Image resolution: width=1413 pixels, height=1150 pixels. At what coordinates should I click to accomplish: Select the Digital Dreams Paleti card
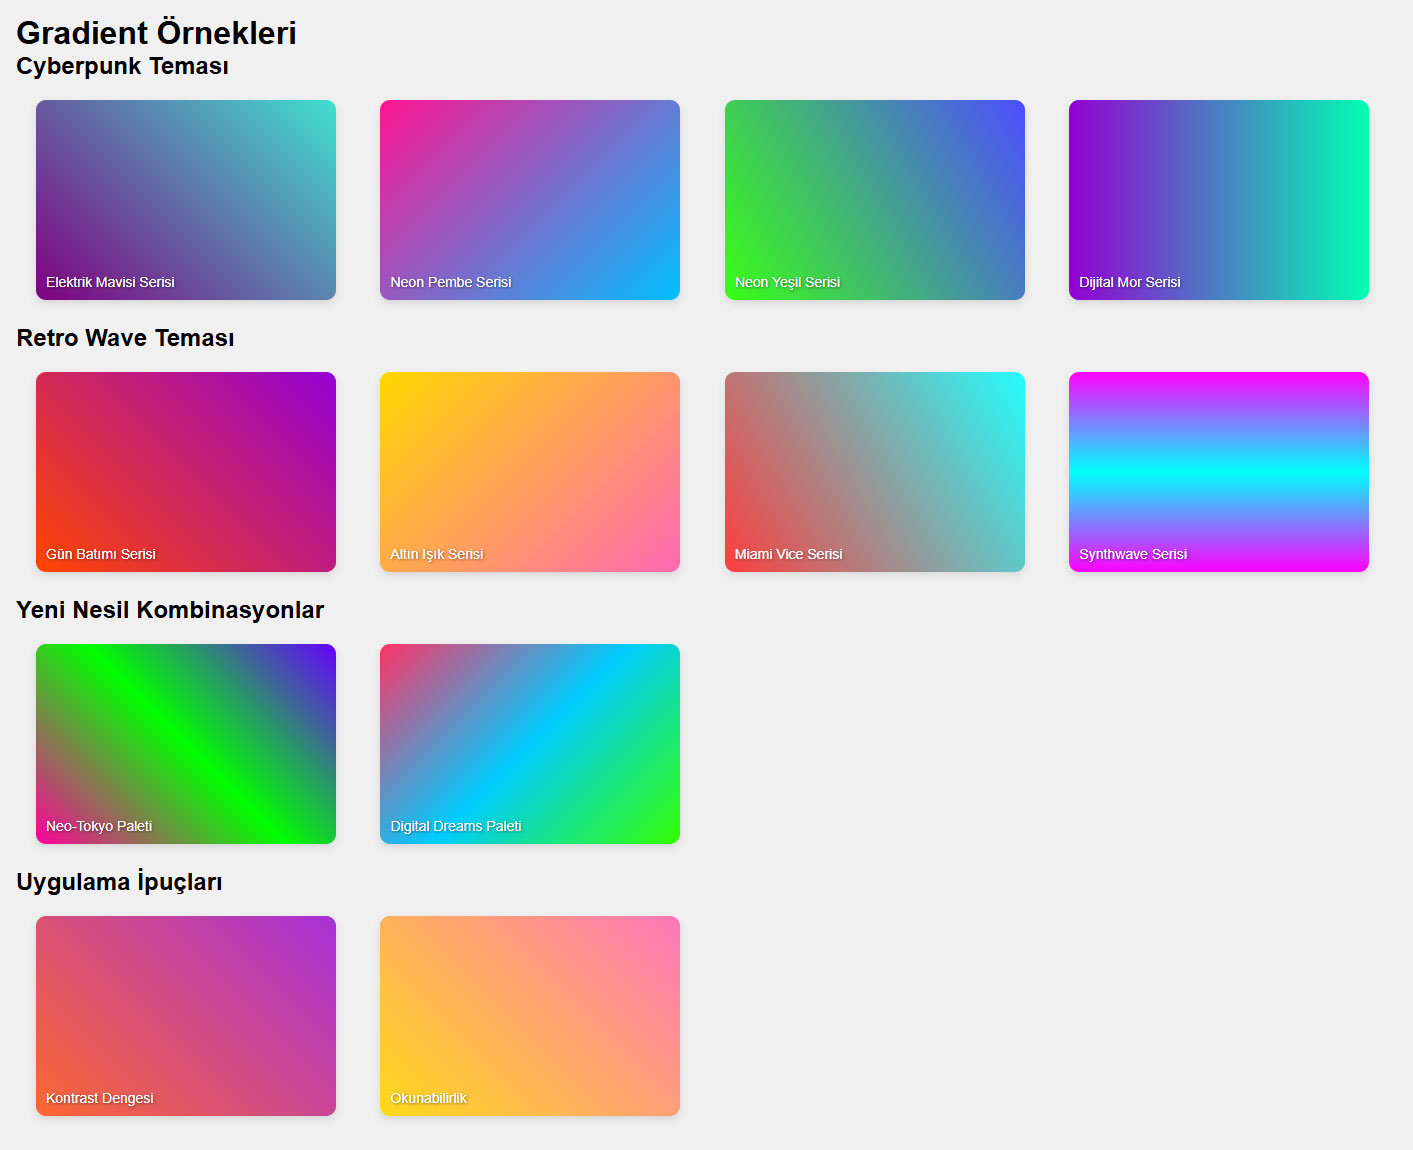click(529, 744)
